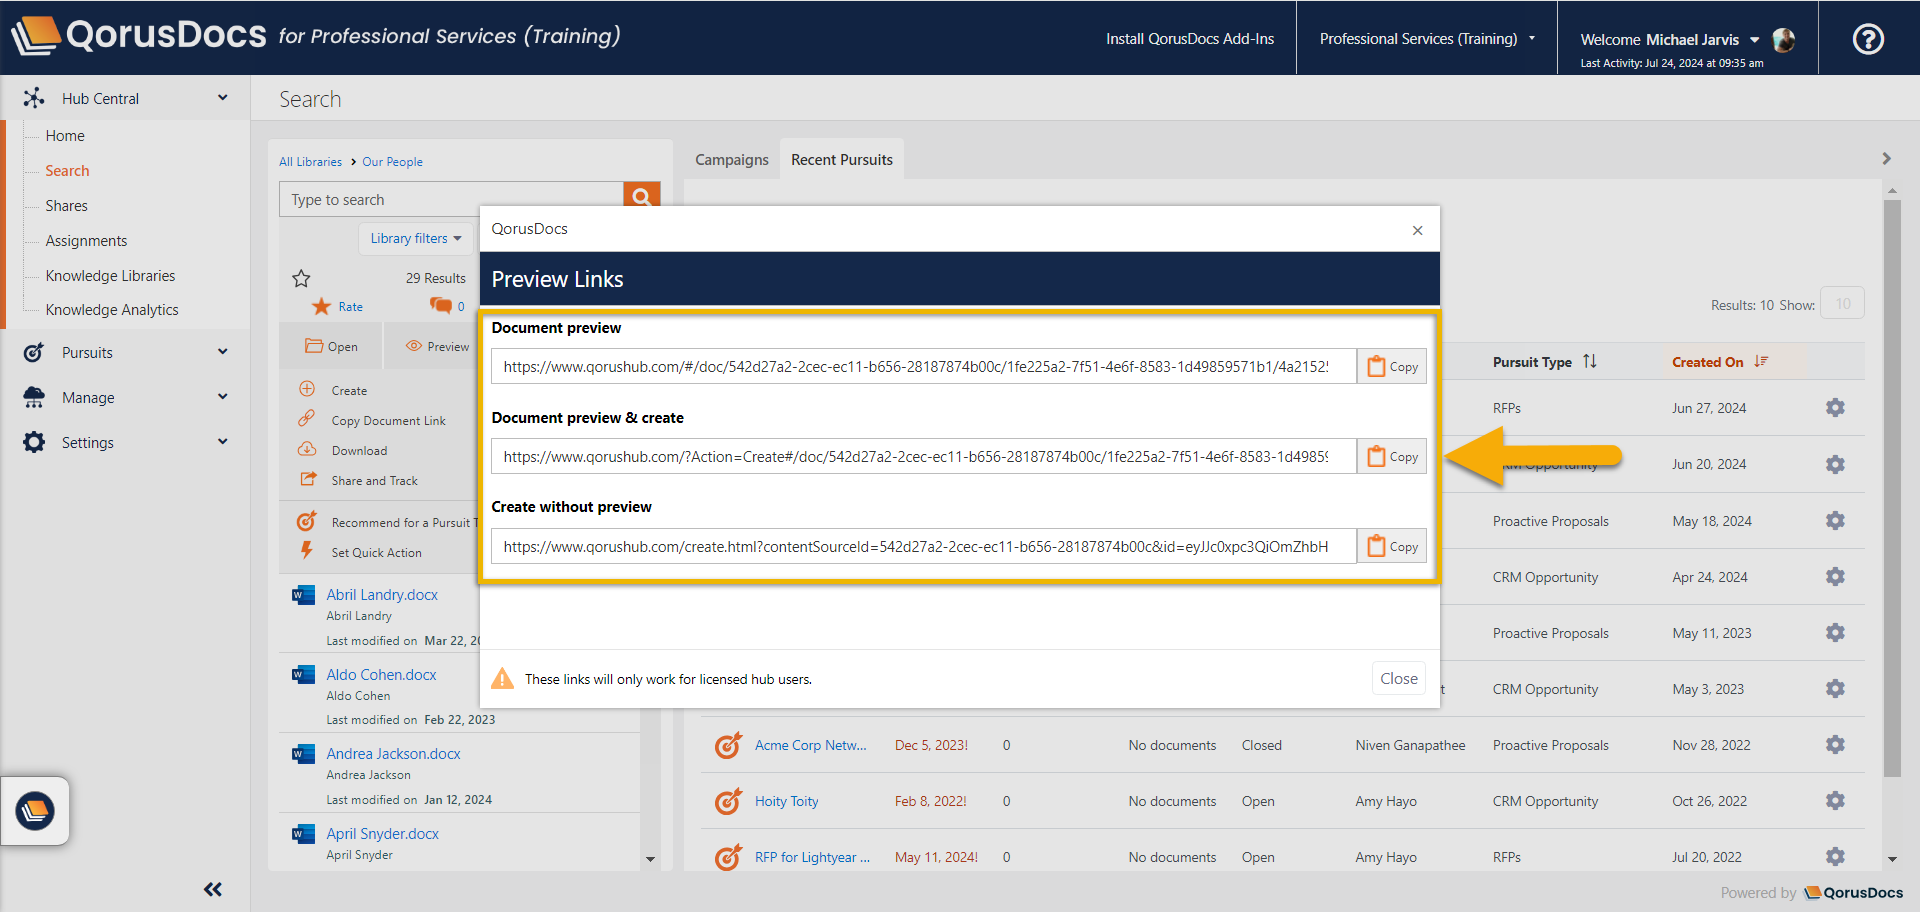Collapse the sidebar with double chevron
The width and height of the screenshot is (1920, 912).
pos(213,889)
